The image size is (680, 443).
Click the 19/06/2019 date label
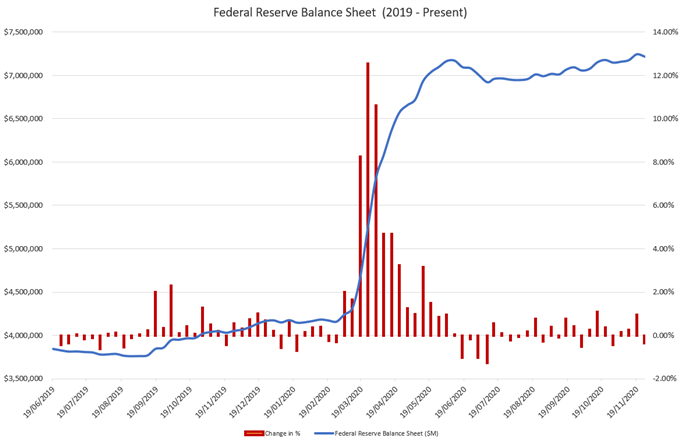tap(38, 402)
